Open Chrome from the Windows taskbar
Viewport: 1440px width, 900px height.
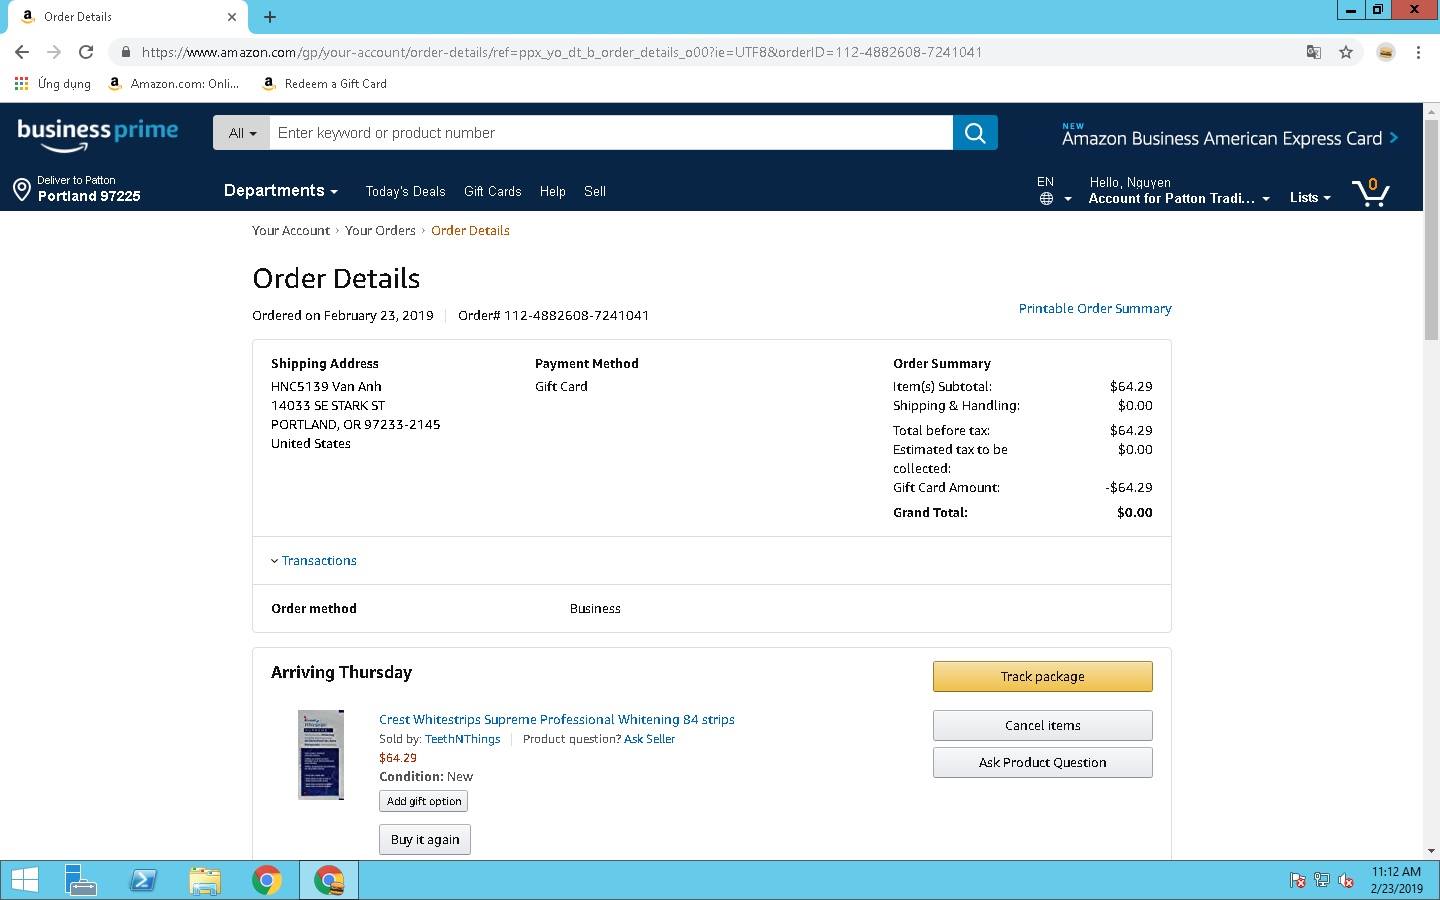(266, 880)
